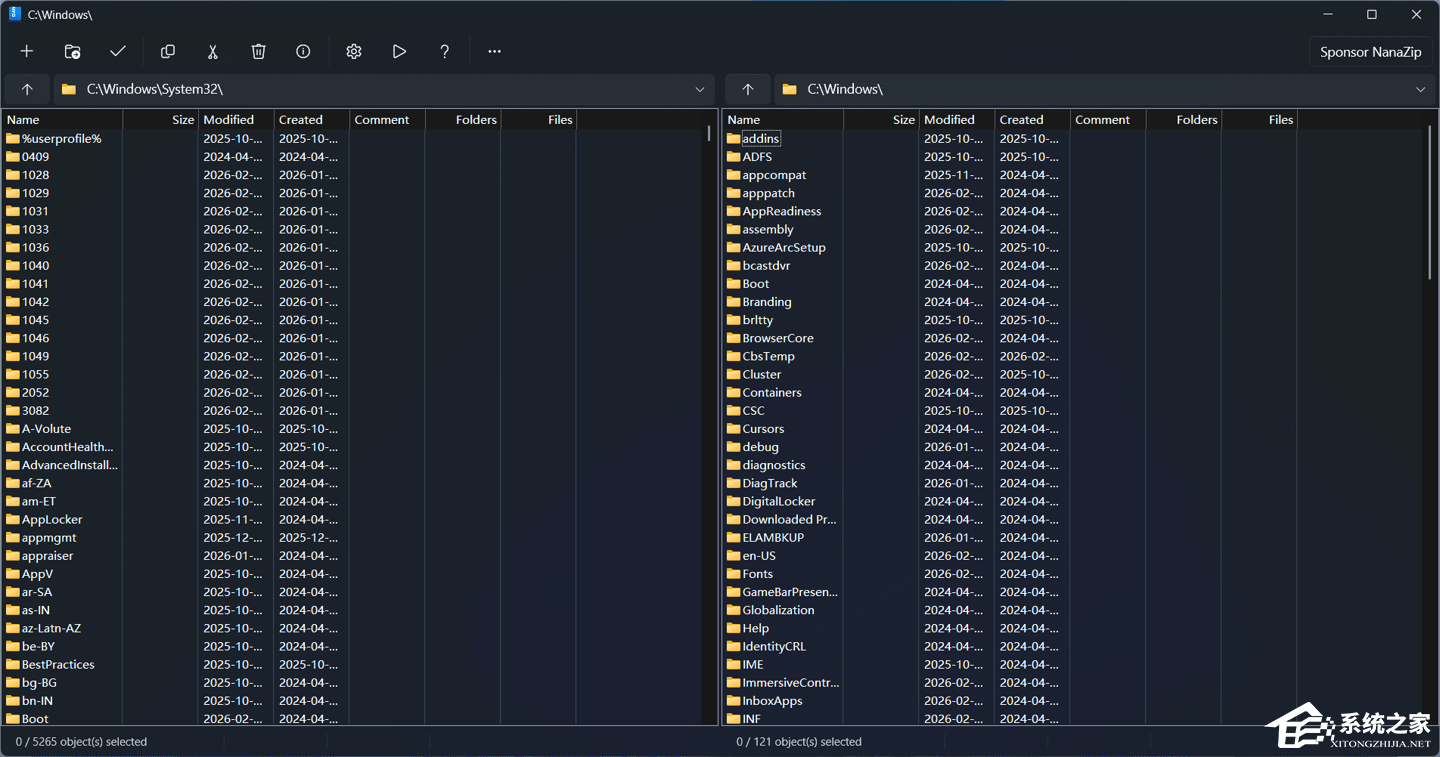
Task: Select the az-Latn-AZ folder
Action: [x=51, y=628]
